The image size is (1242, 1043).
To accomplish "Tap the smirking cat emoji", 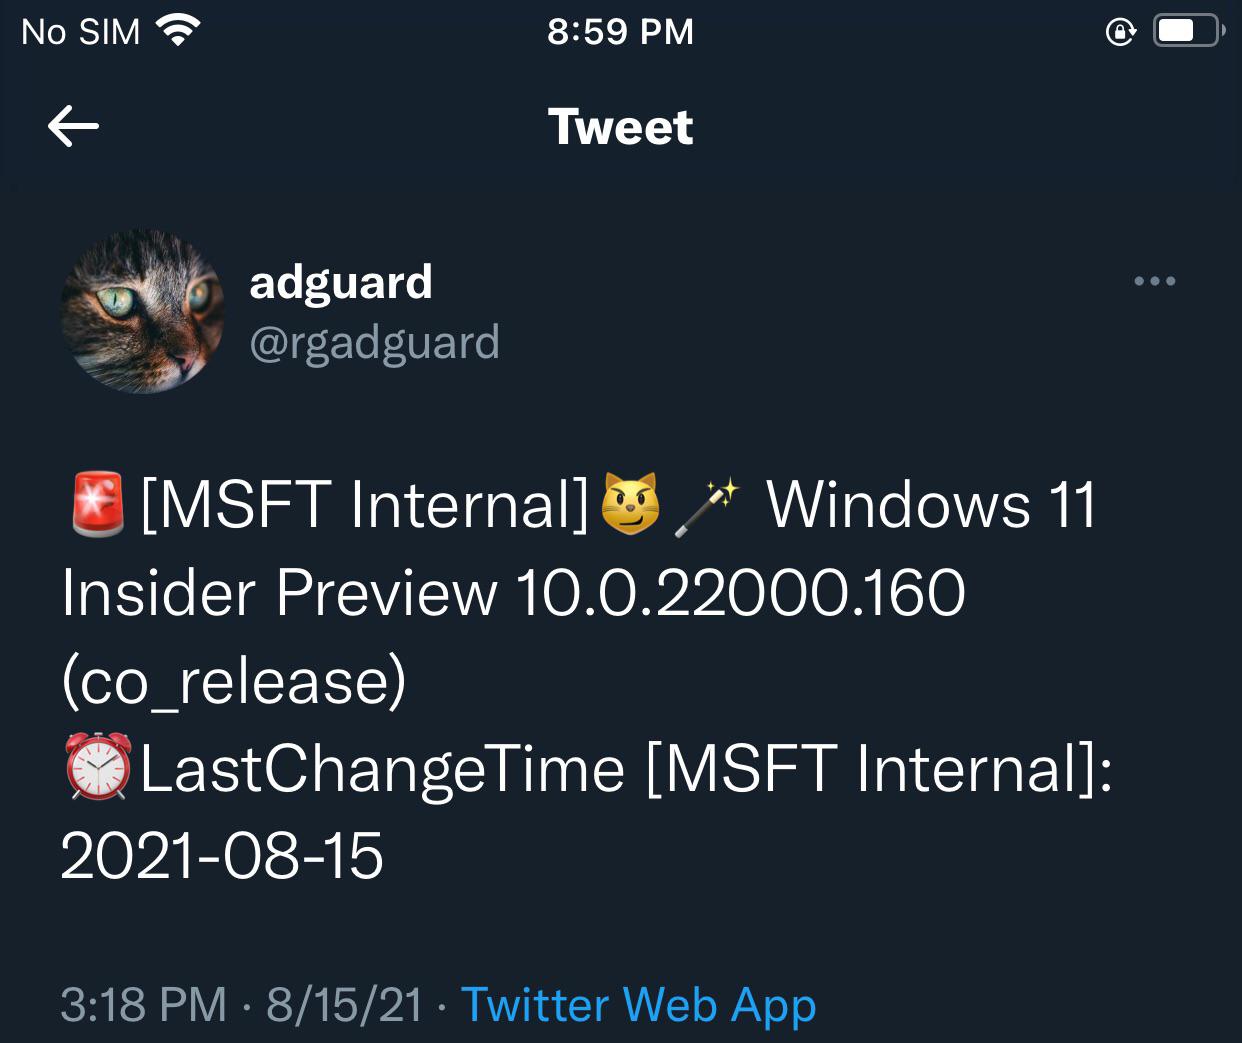I will [630, 504].
